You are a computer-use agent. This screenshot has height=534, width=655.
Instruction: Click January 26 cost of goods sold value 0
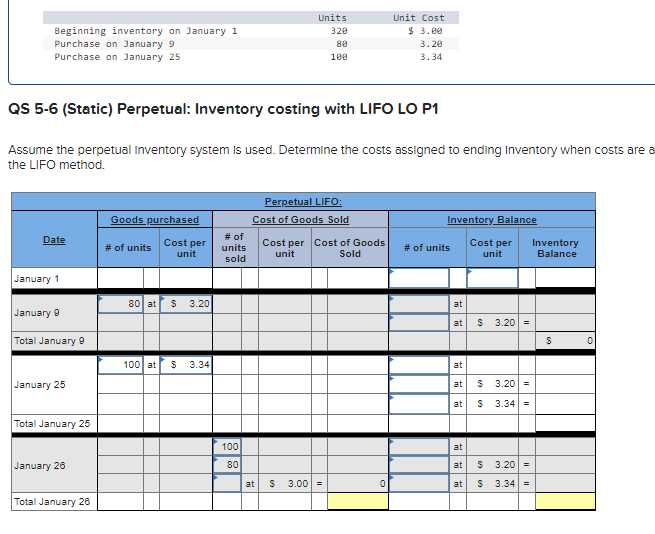(358, 483)
